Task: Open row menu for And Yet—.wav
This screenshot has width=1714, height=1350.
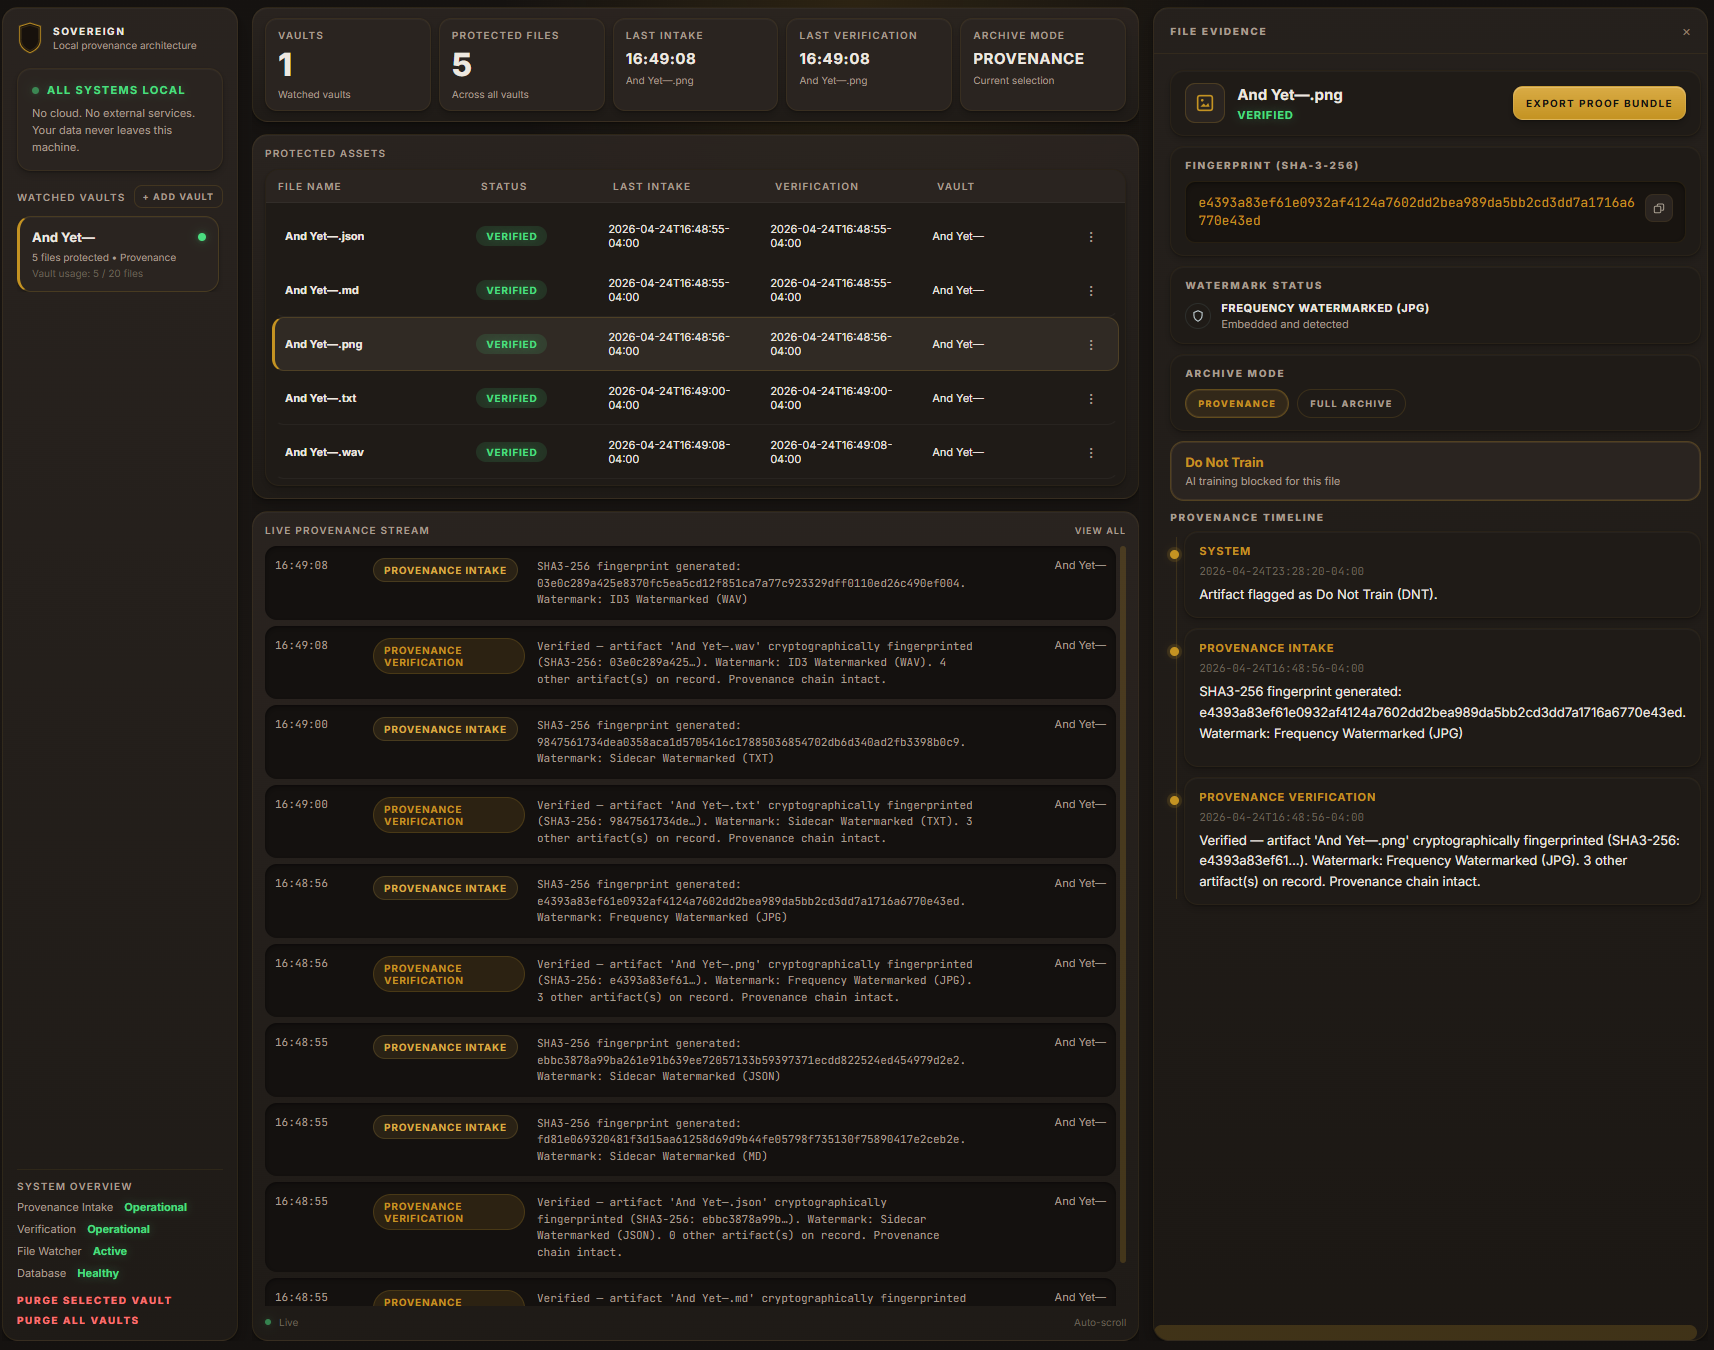Action: [x=1091, y=453]
